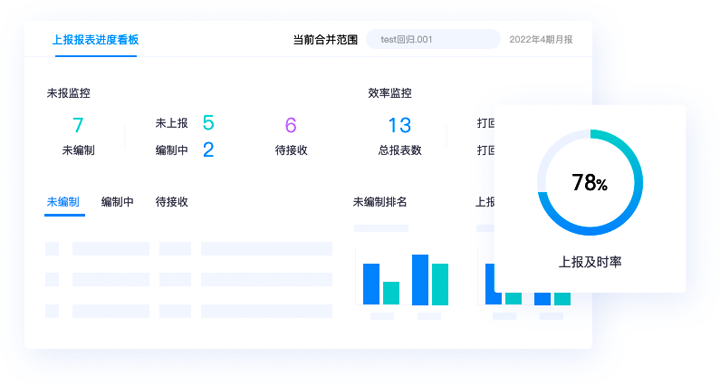
Task: Select the first placeholder row in the list
Action: 189,249
